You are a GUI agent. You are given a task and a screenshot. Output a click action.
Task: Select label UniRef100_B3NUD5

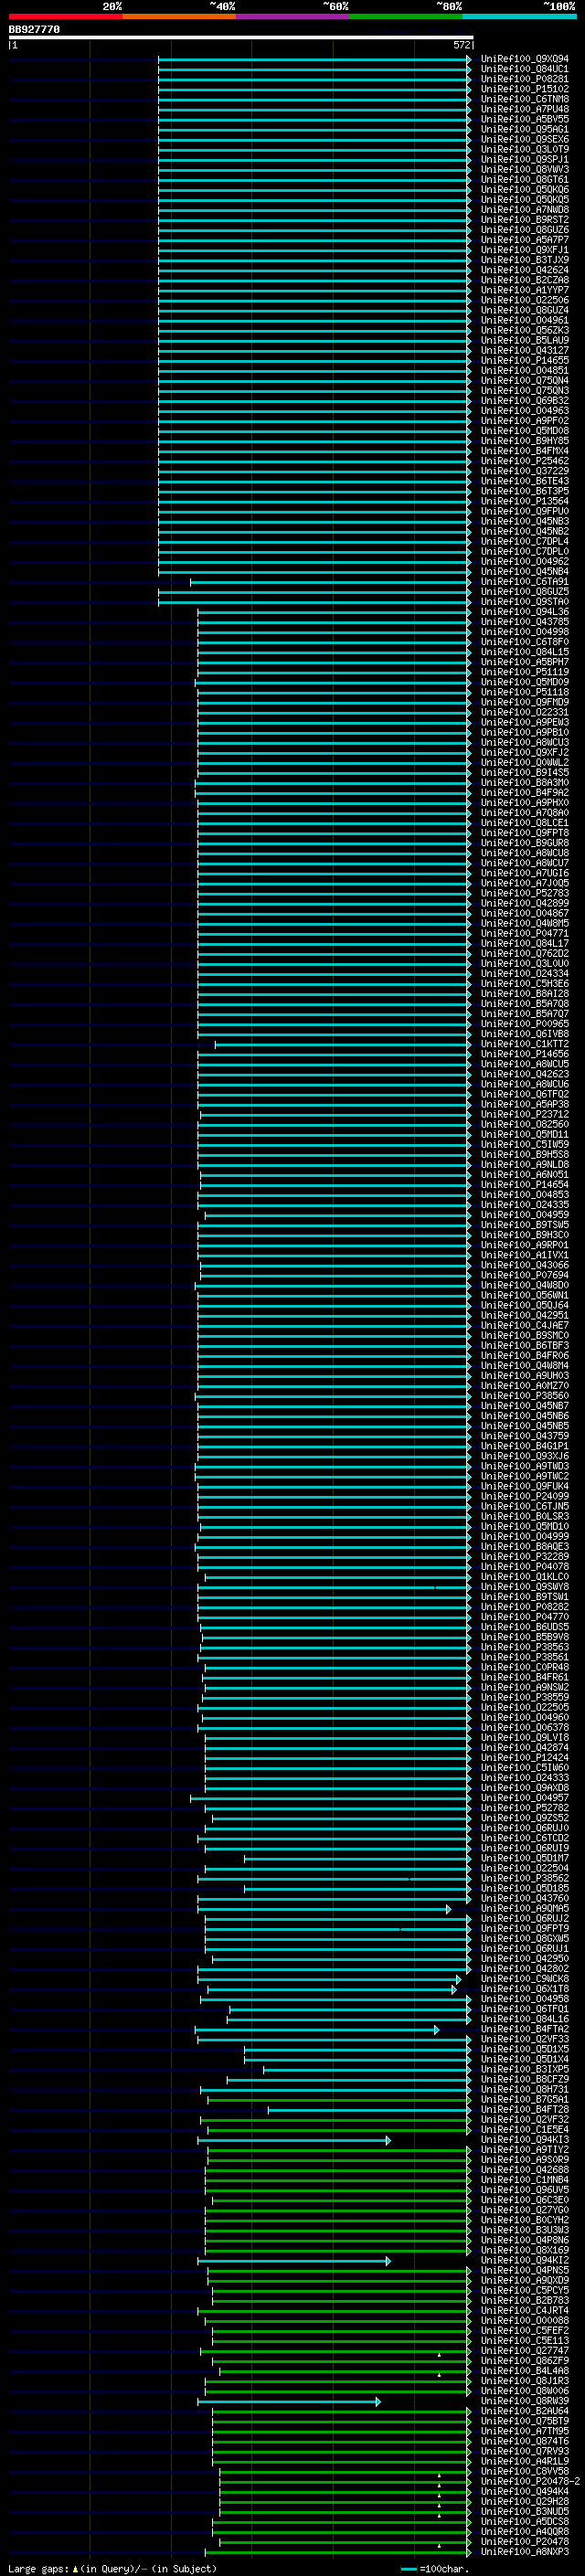coord(525,2511)
